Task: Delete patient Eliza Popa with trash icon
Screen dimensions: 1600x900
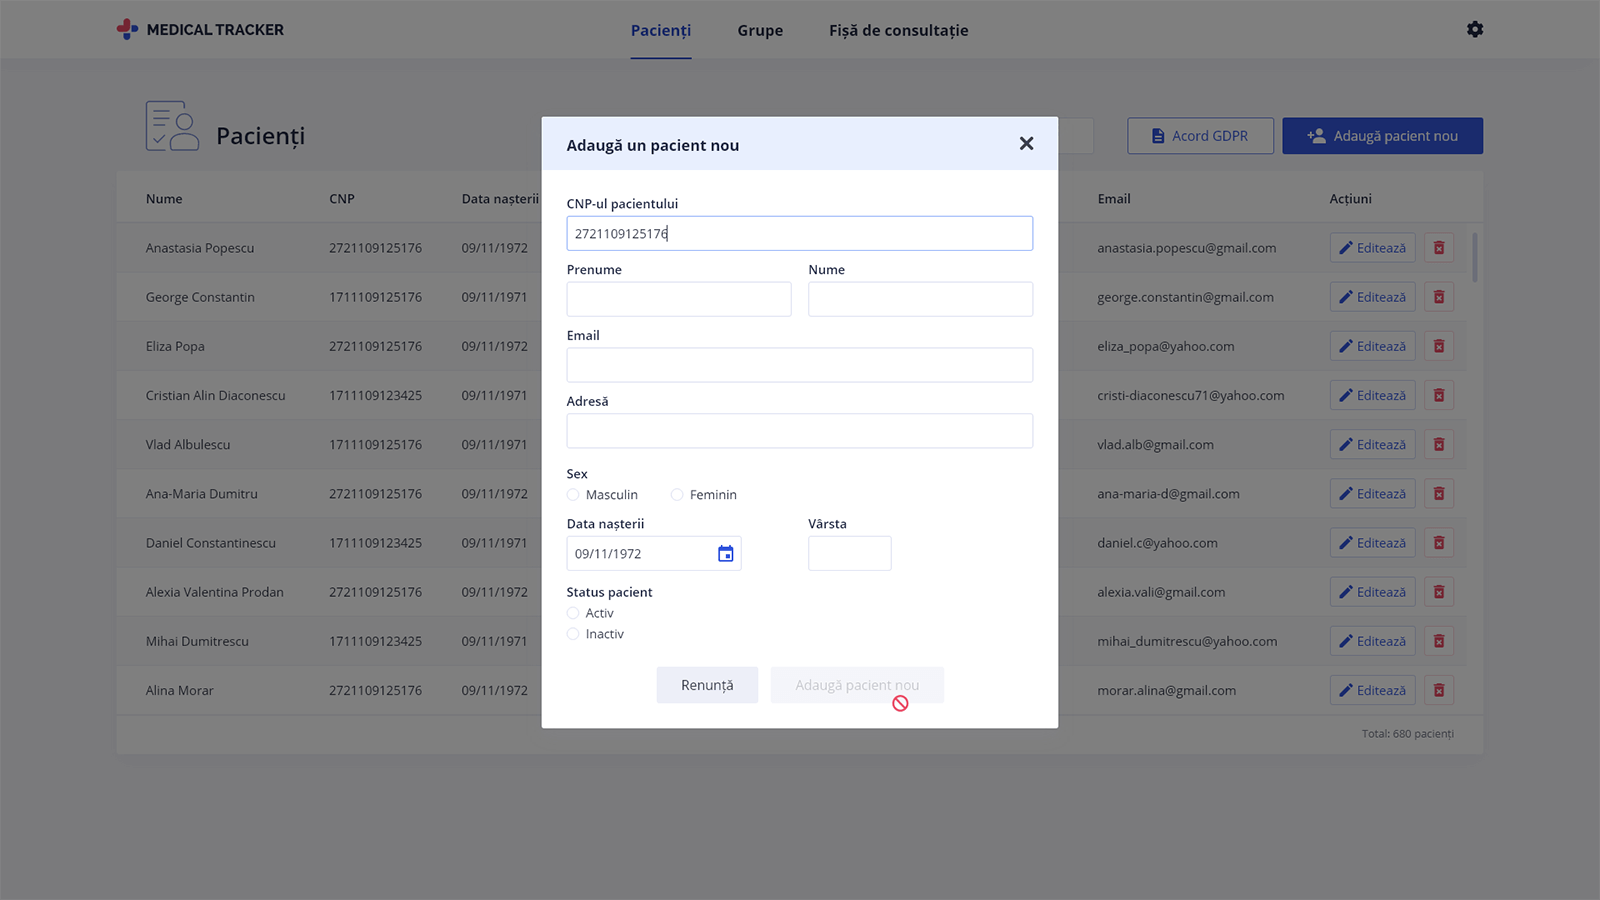Action: point(1439,346)
